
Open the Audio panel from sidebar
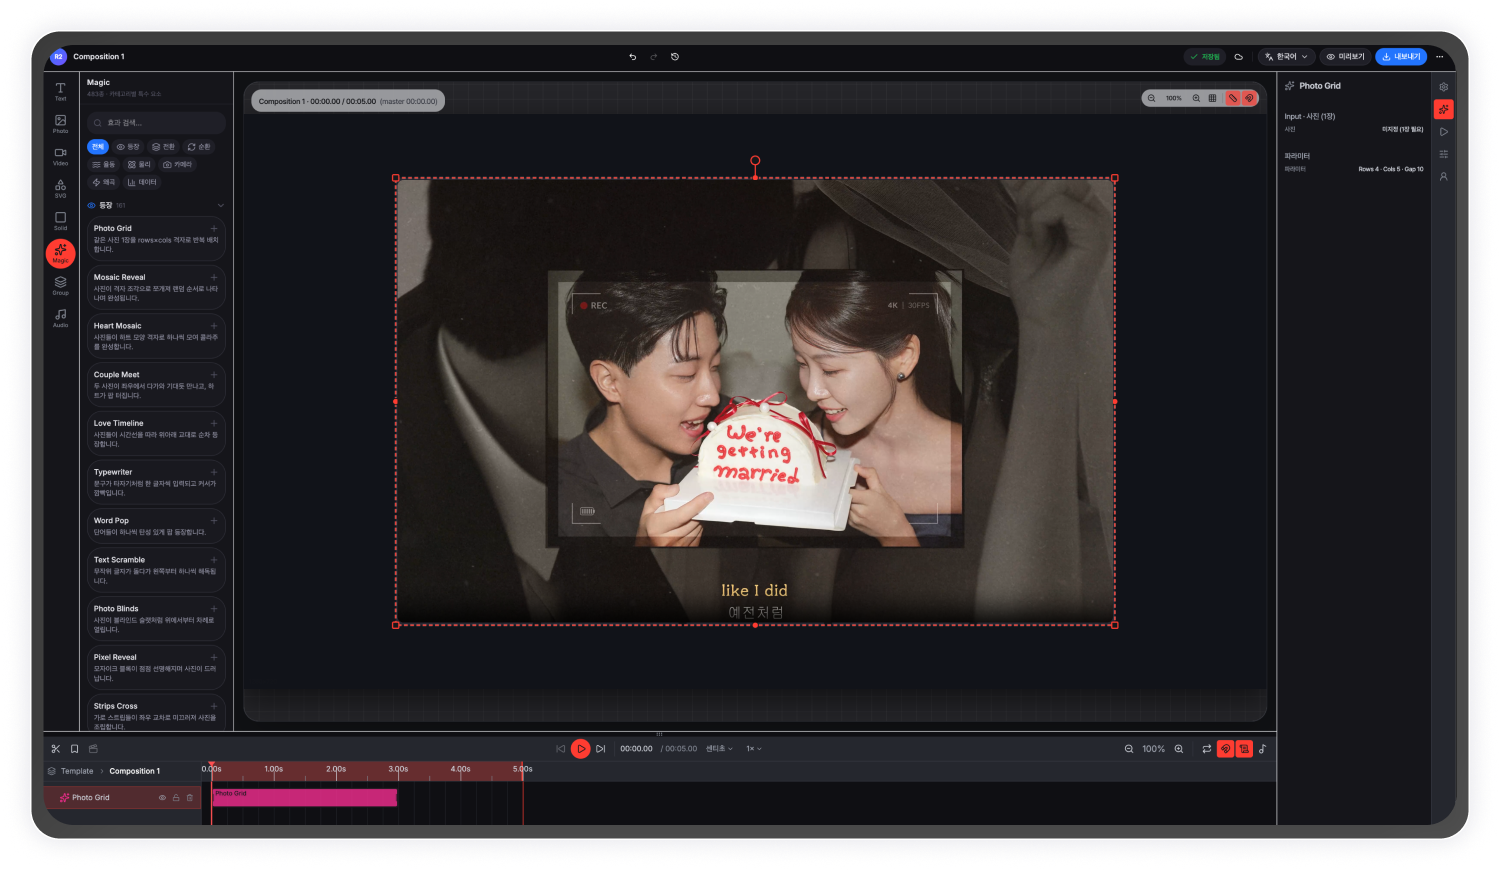pos(60,317)
